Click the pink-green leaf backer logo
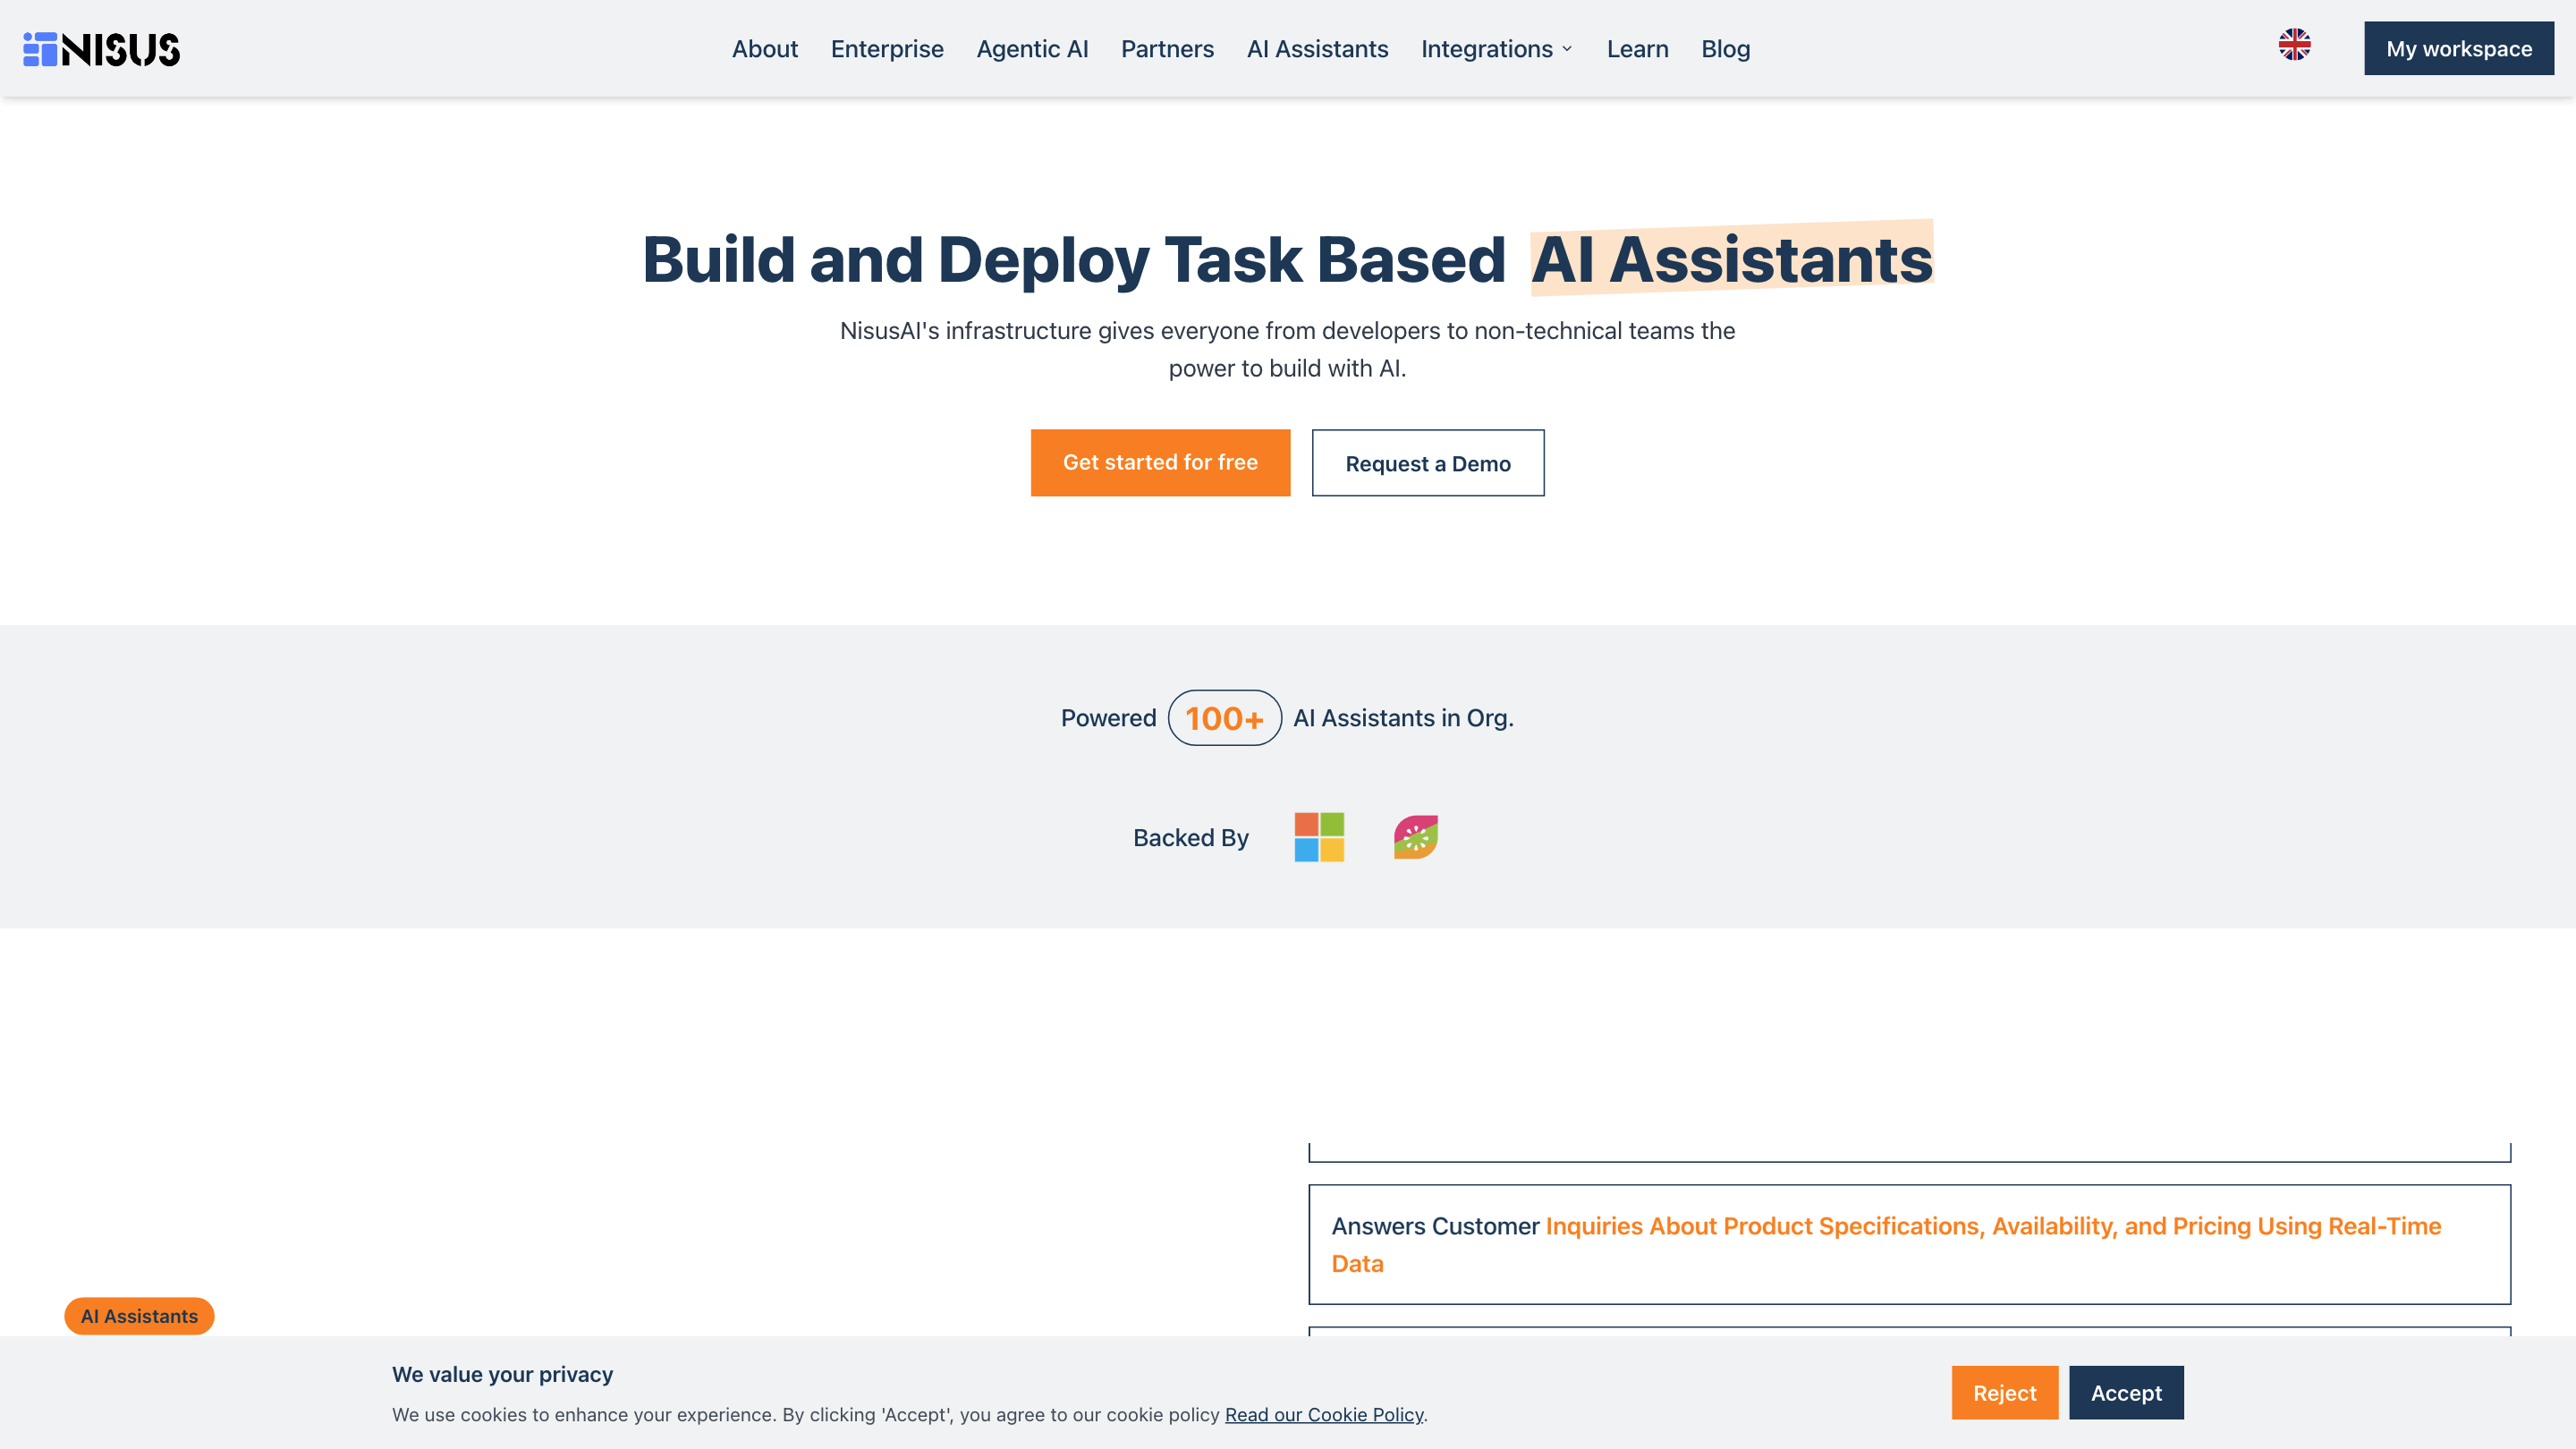This screenshot has width=2576, height=1449. click(x=1416, y=837)
